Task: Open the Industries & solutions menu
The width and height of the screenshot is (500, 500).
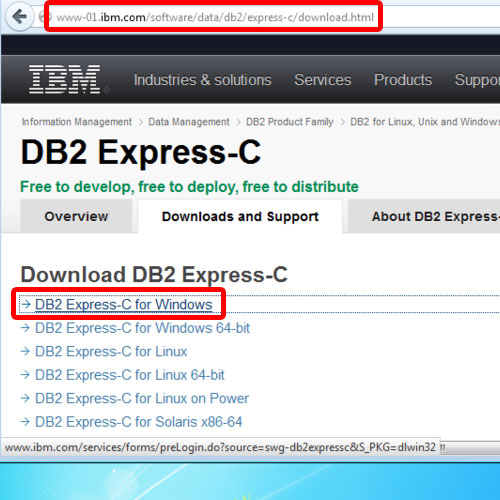Action: tap(203, 80)
